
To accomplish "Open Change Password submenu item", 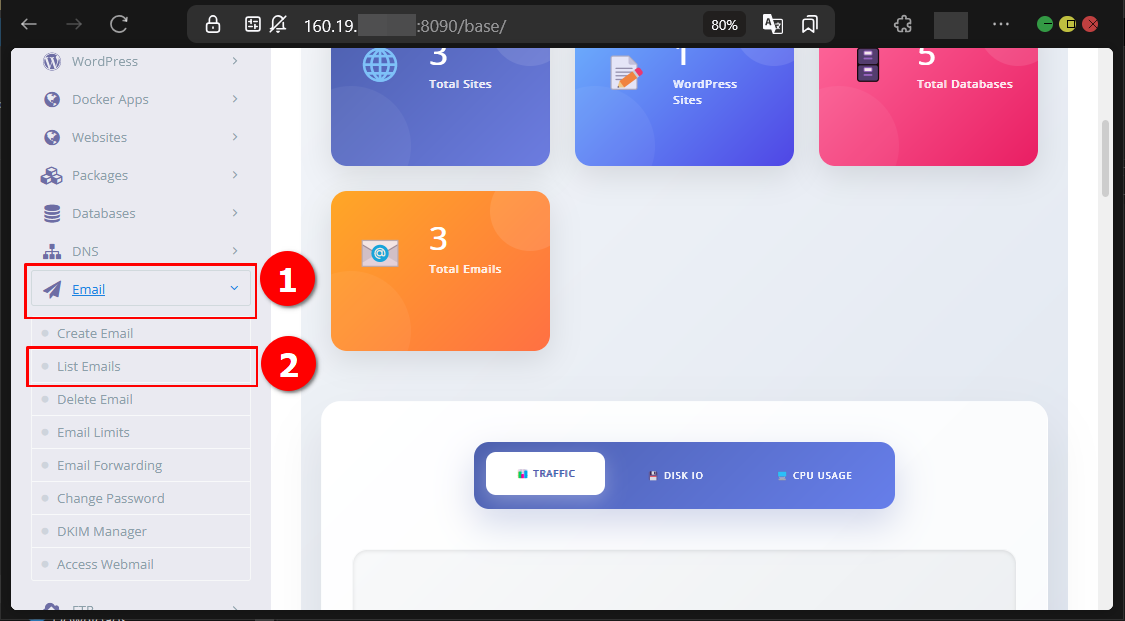I will click(x=141, y=498).
